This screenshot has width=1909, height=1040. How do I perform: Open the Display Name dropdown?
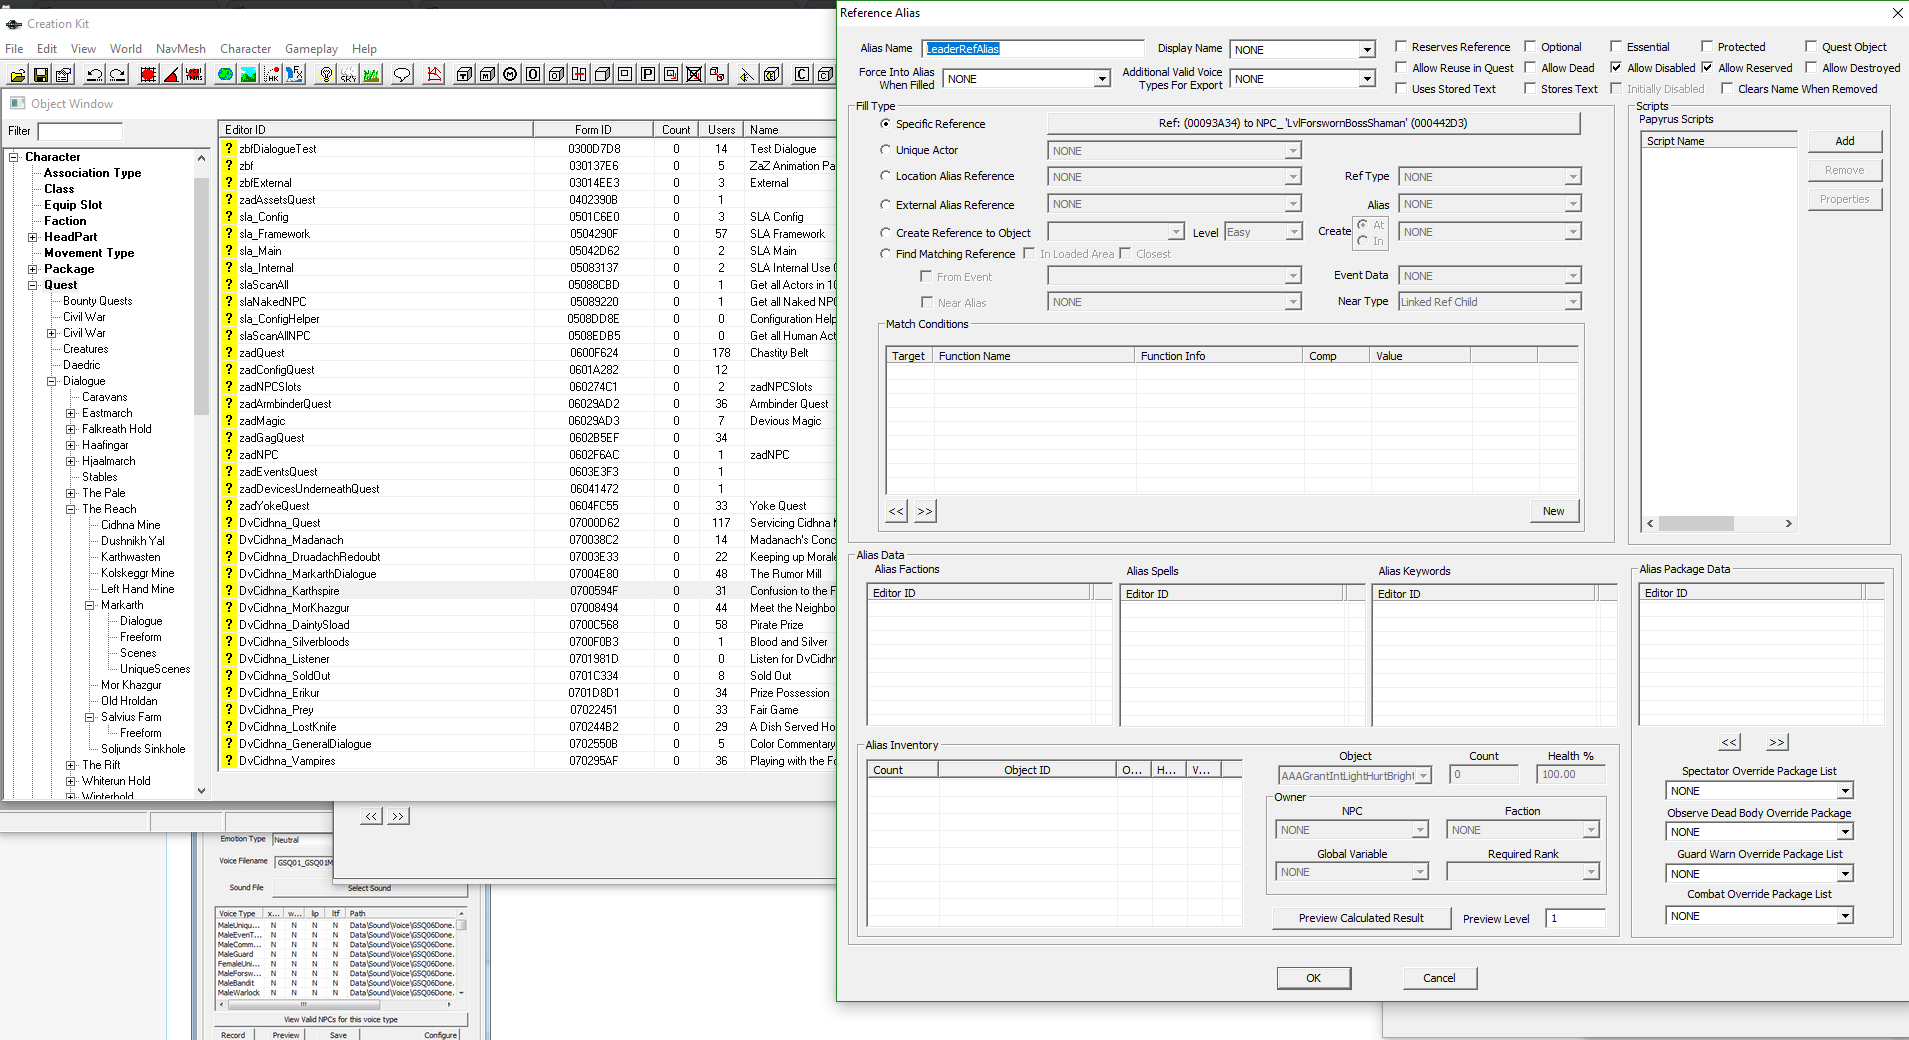tap(1302, 49)
